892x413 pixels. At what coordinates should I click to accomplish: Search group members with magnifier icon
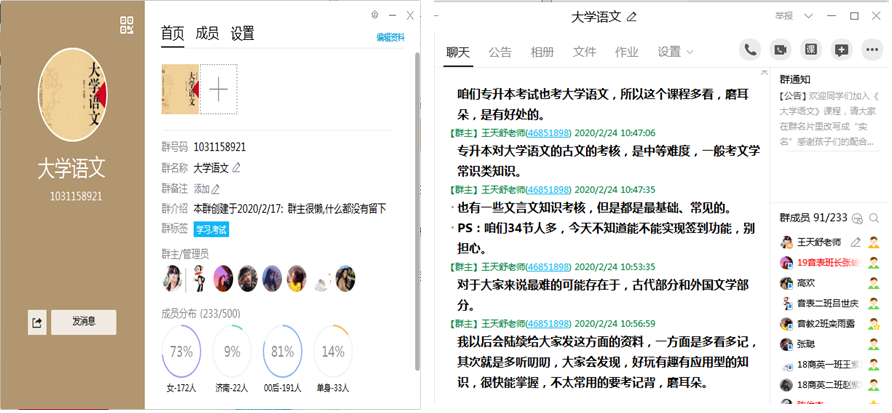pos(873,218)
